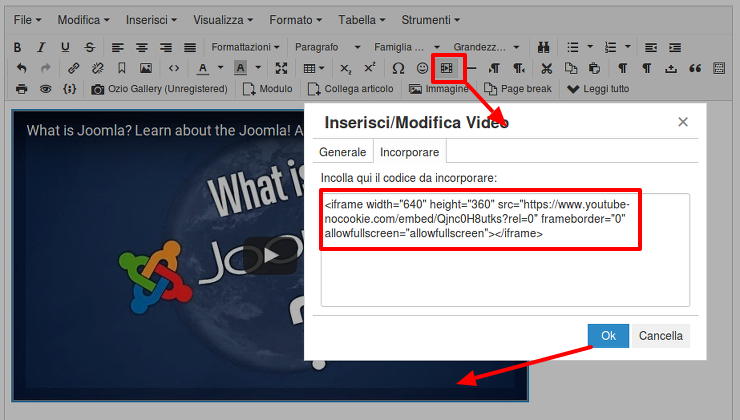Open the Formato menu
Image resolution: width=740 pixels, height=420 pixels.
(x=295, y=20)
